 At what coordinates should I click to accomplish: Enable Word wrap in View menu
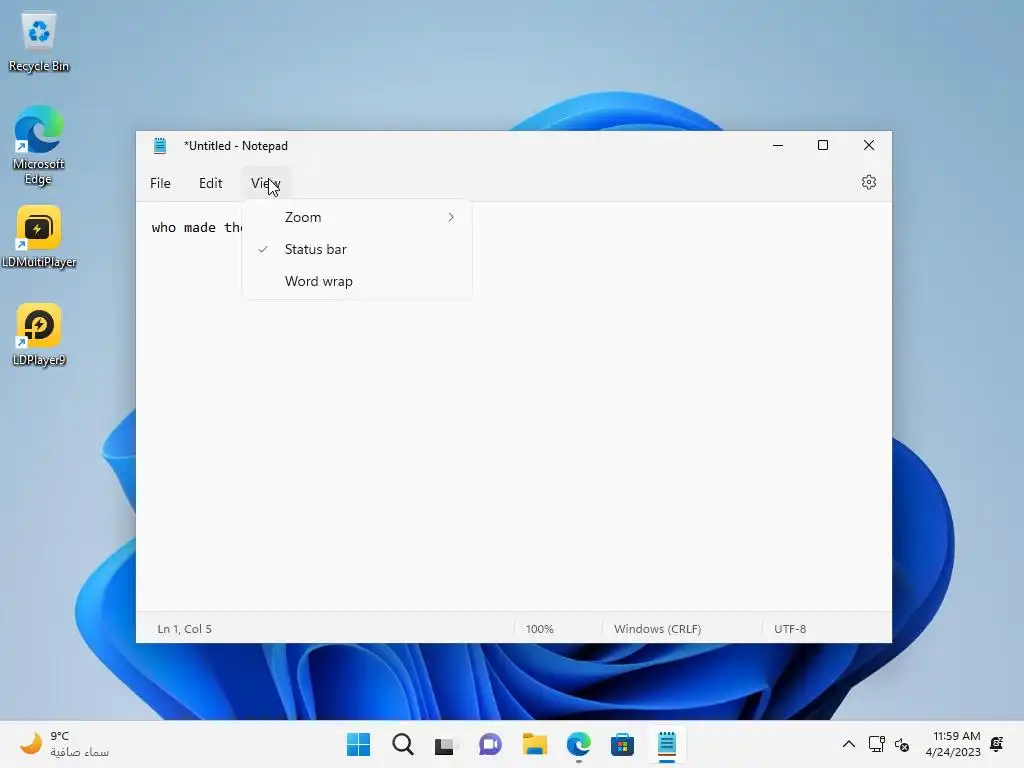tap(357, 281)
